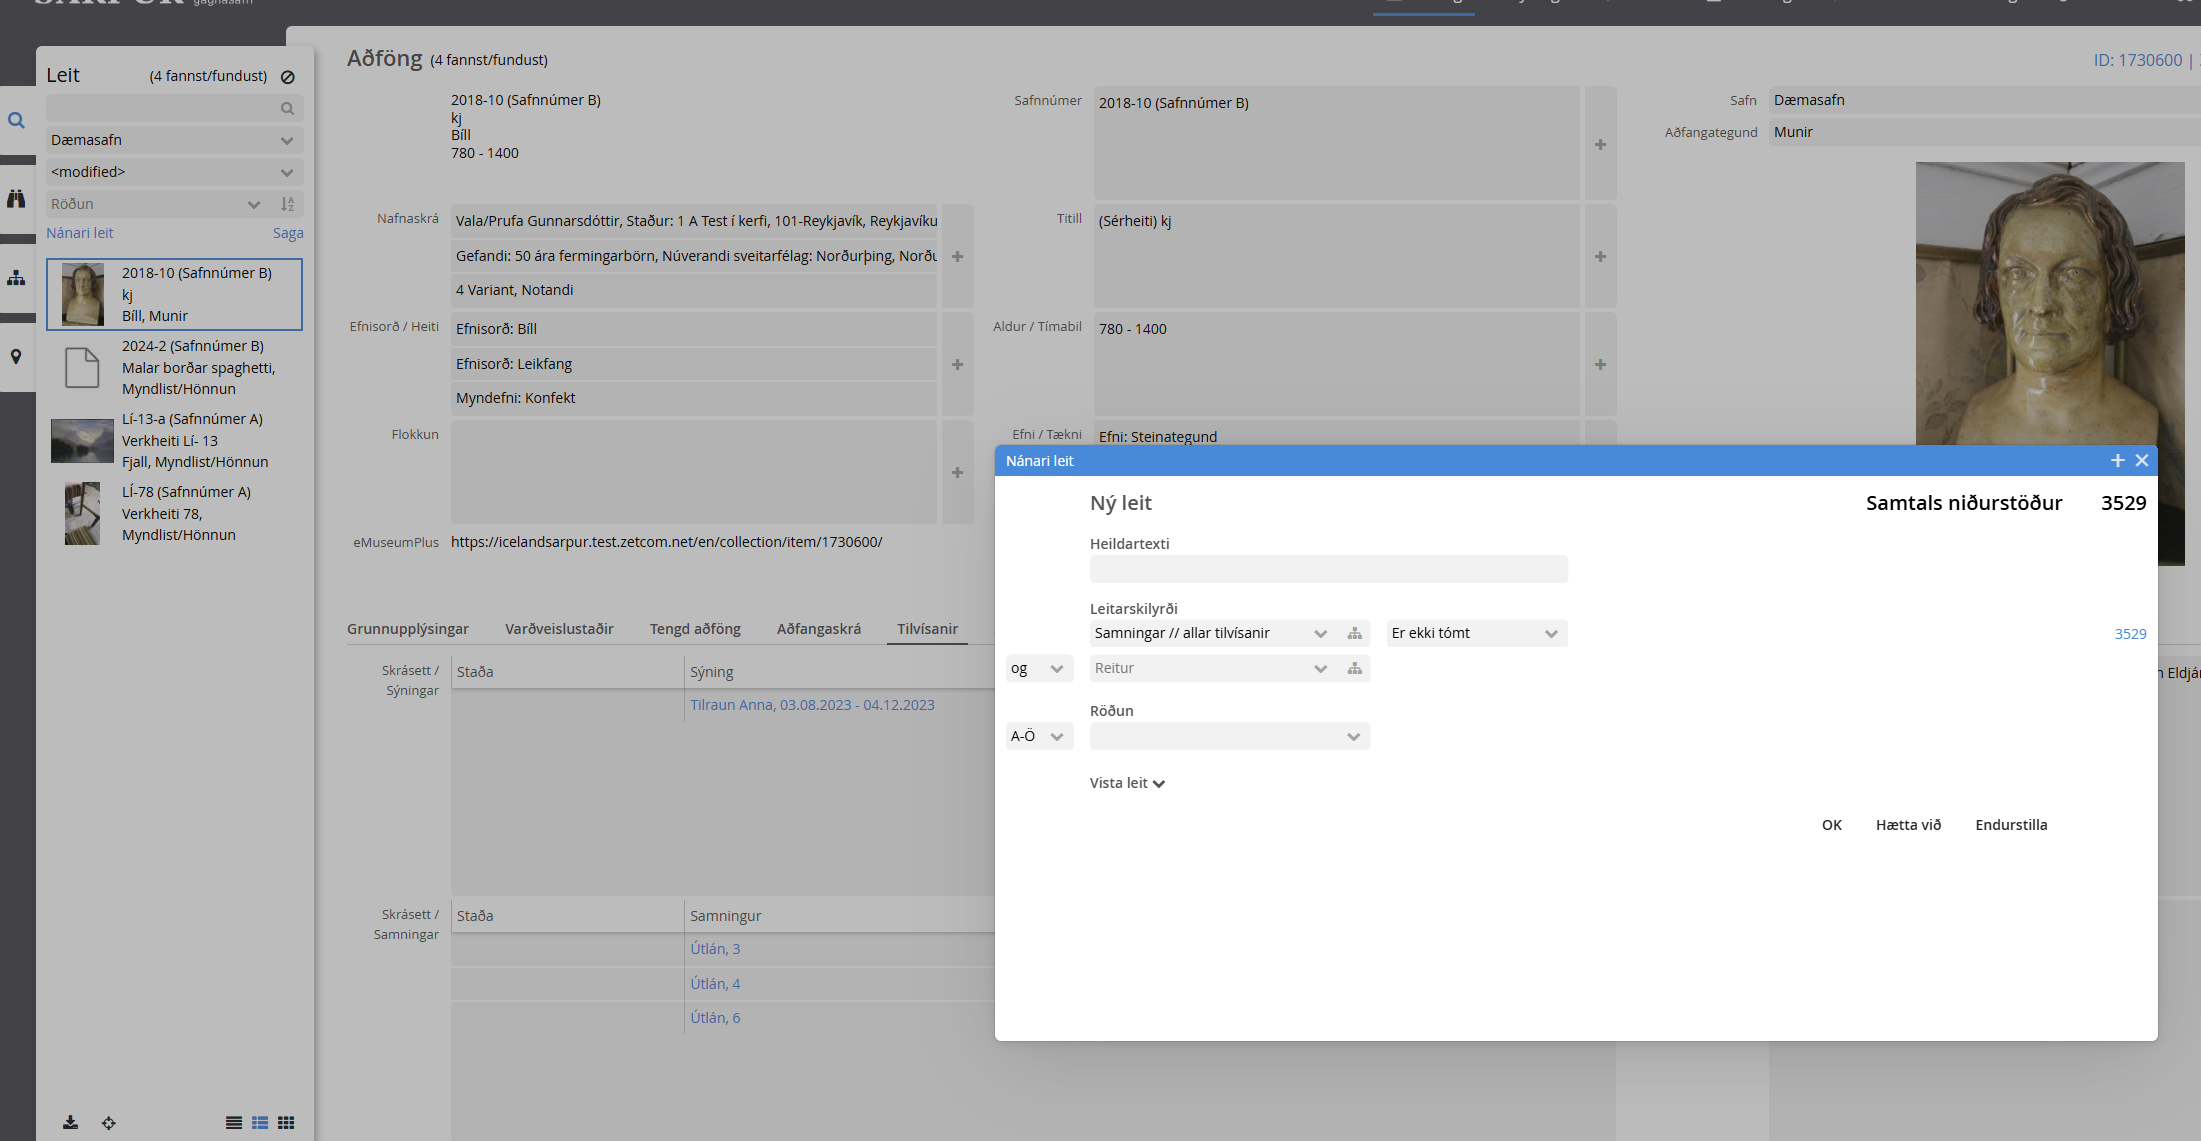Click the crosshair target icon at bottom
Image resolution: width=2201 pixels, height=1141 pixels.
[x=109, y=1123]
